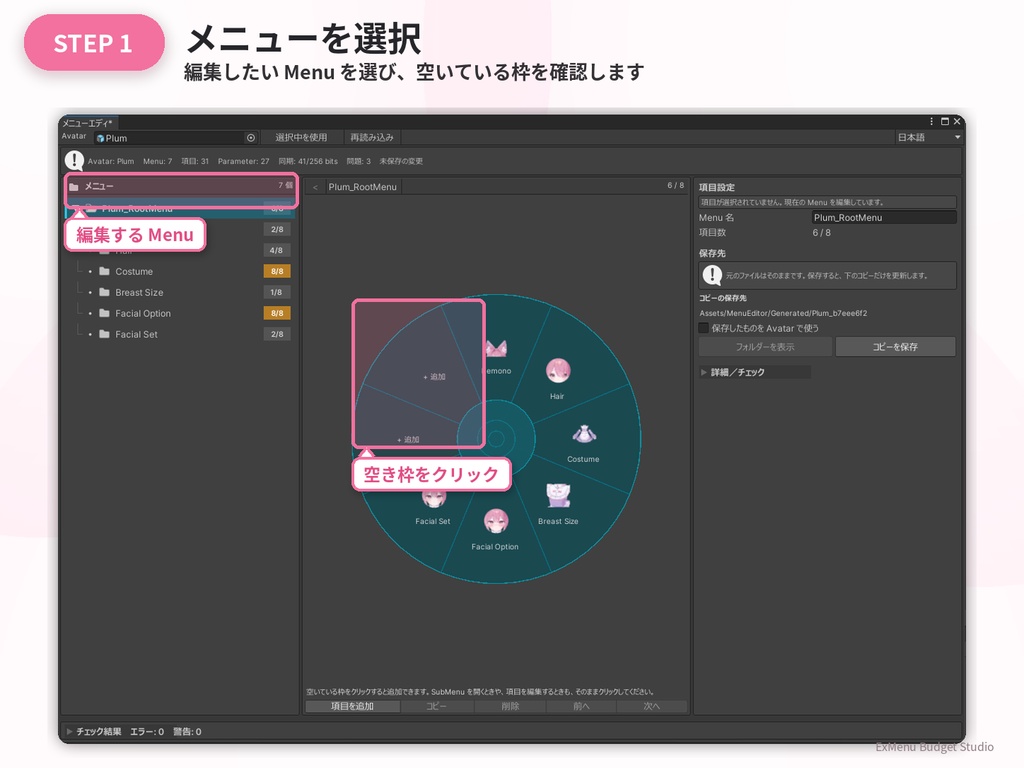Click the 'フォルダーを表示' button

pyautogui.click(x=765, y=347)
